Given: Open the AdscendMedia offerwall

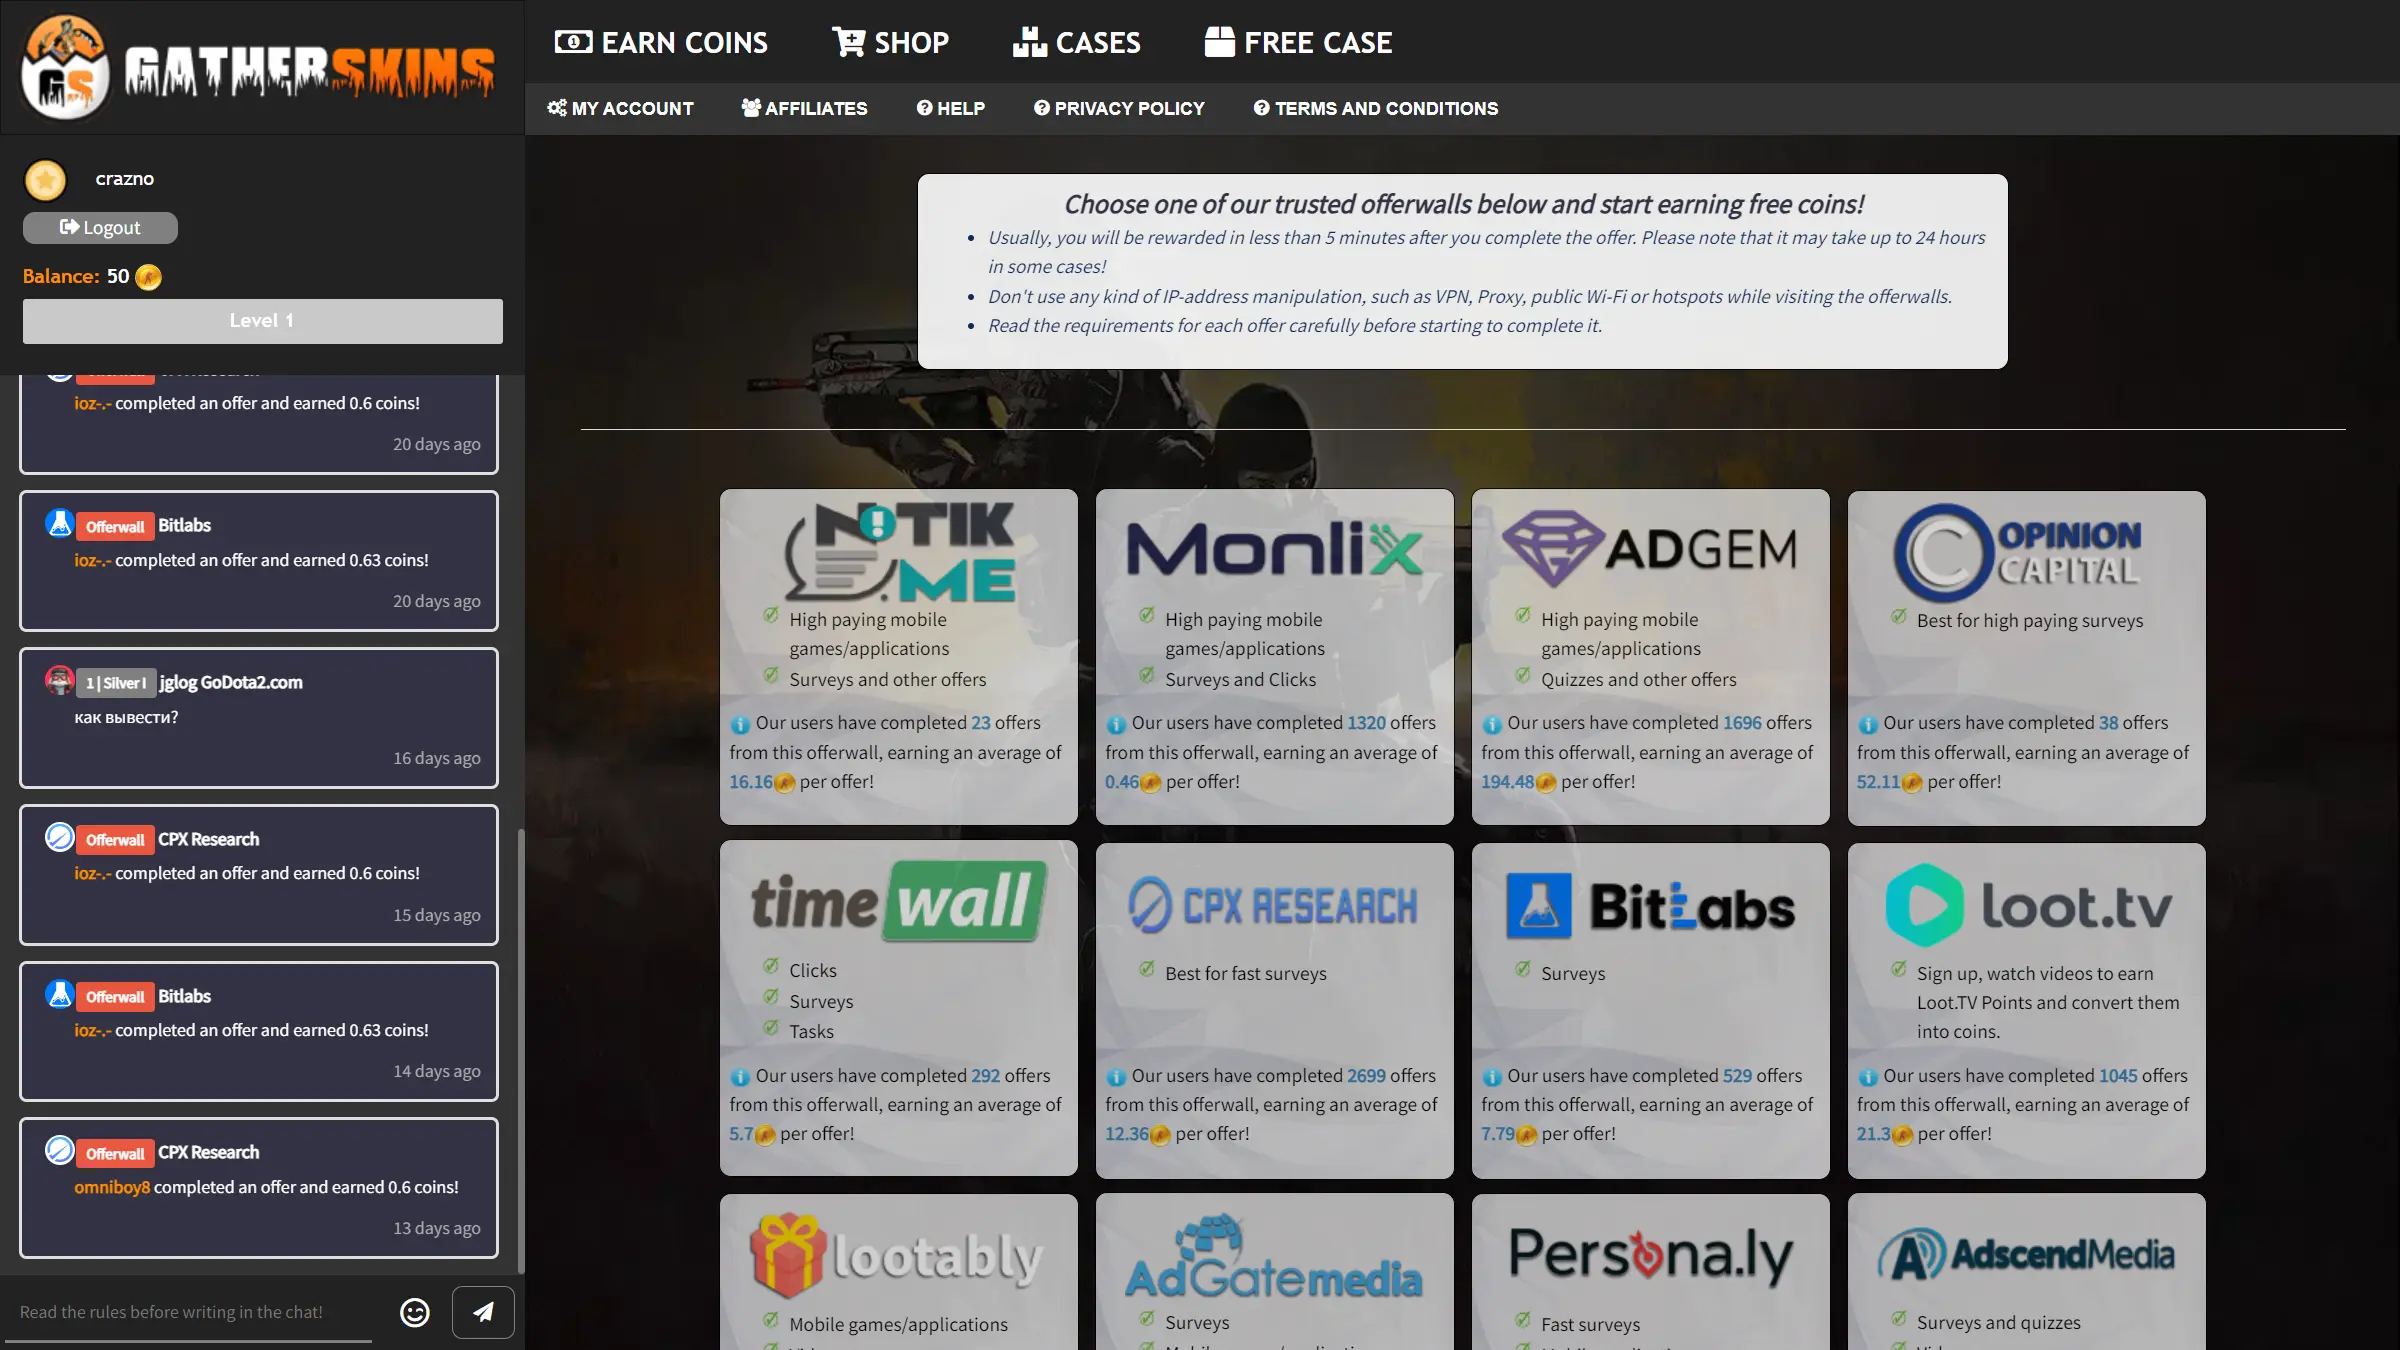Looking at the screenshot, I should [x=2026, y=1272].
